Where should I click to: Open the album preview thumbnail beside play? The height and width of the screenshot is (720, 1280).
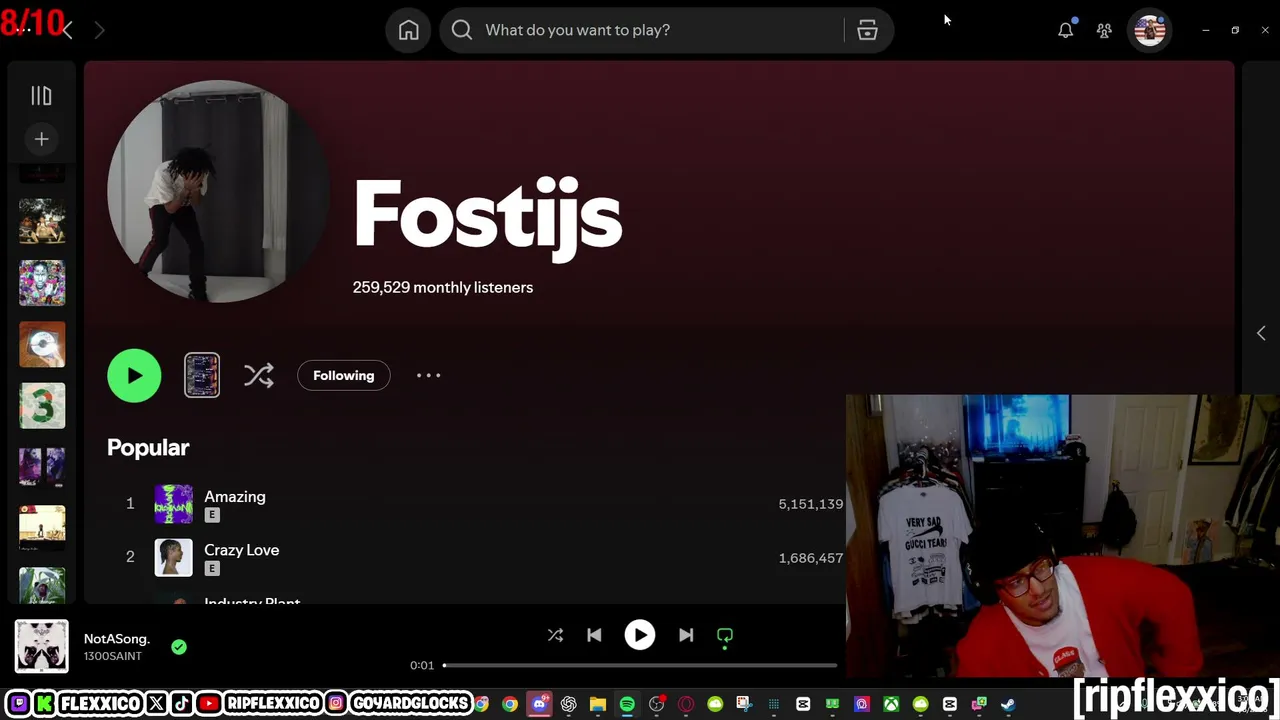[x=202, y=375]
